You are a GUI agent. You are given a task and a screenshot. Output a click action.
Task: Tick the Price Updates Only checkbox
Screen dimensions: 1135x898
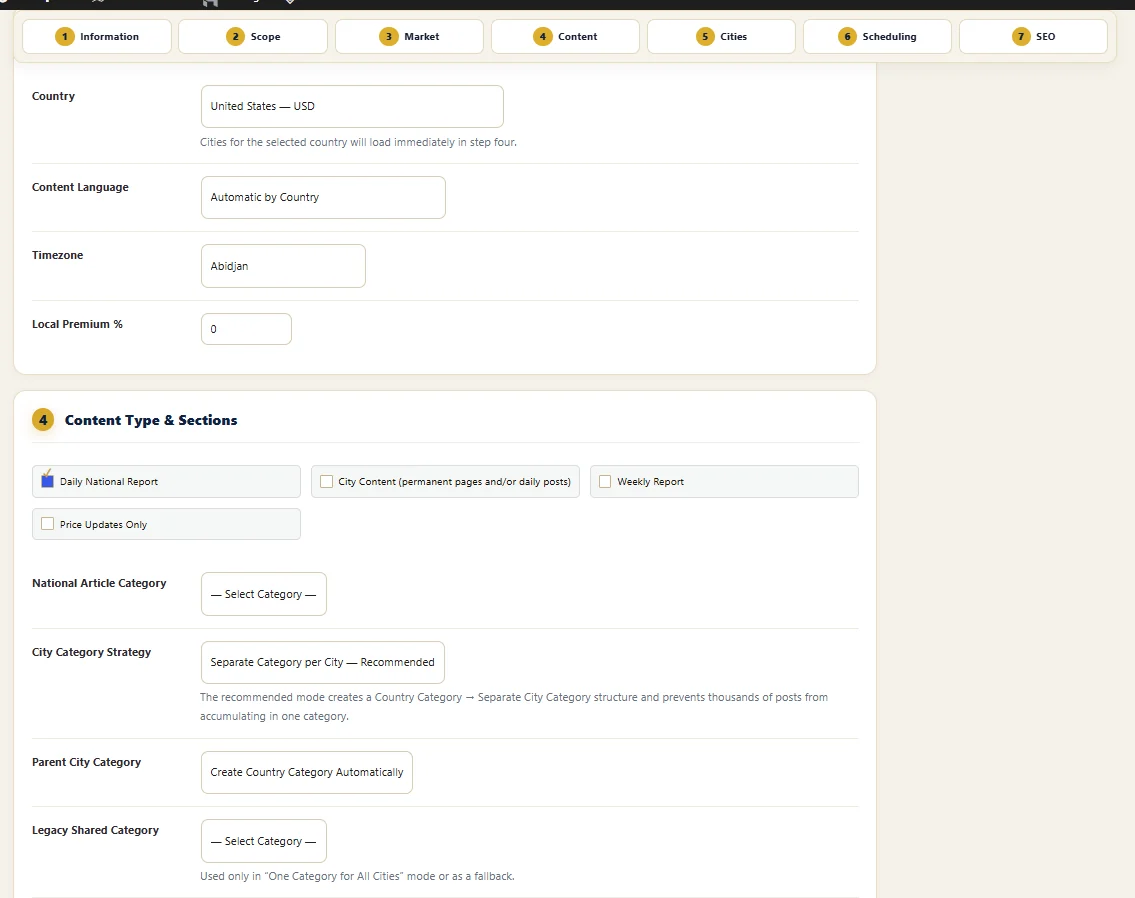tap(48, 524)
